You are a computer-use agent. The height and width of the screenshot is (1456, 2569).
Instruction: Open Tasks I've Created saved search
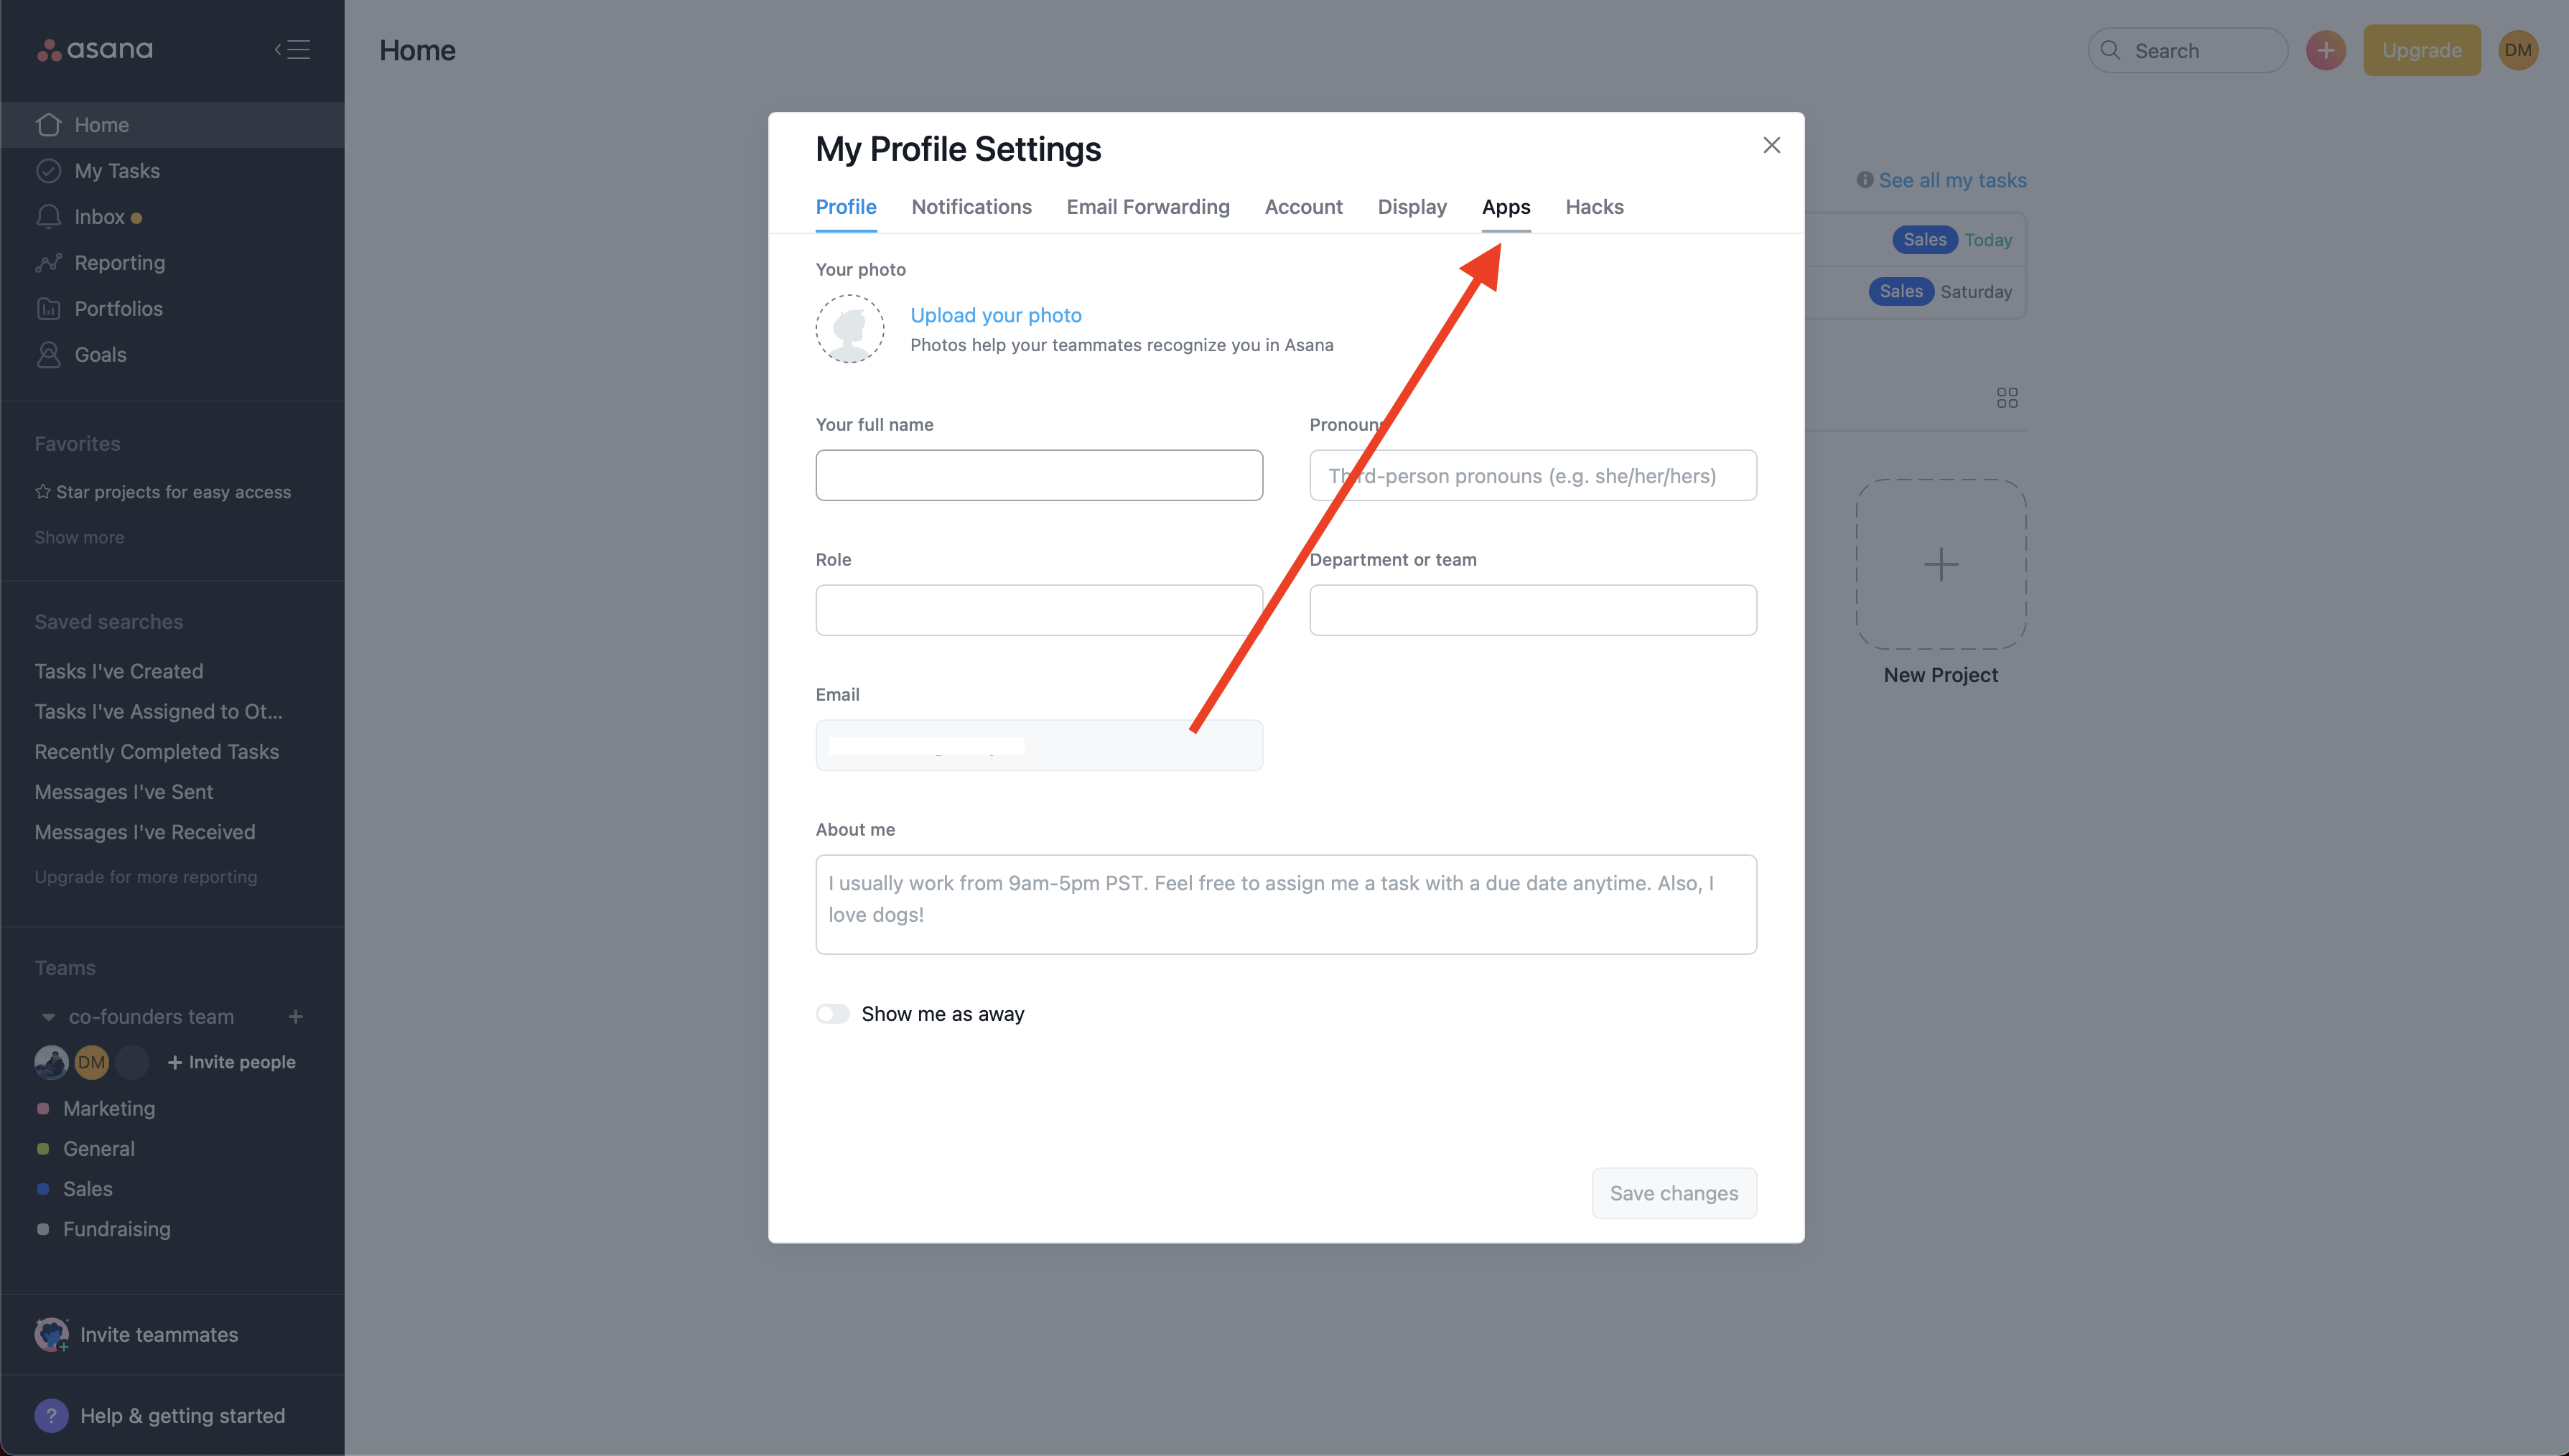pyautogui.click(x=119, y=671)
